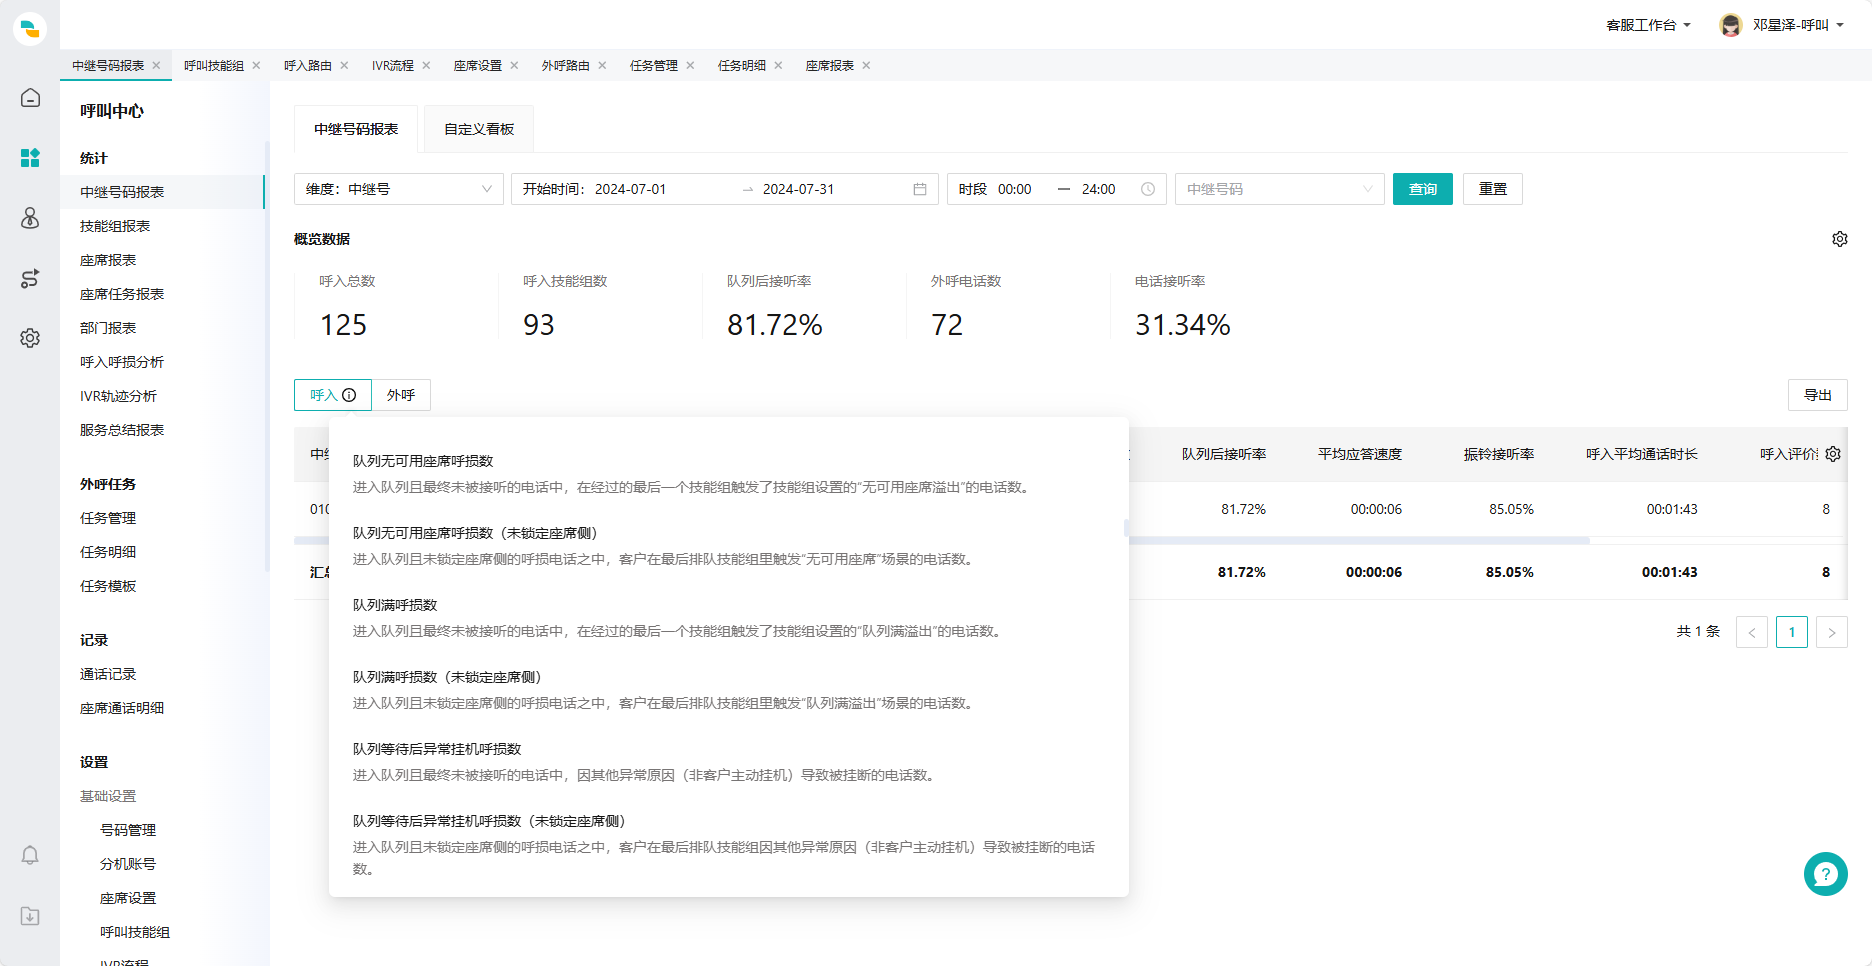This screenshot has width=1872, height=966.
Task: Open 号码管理 under 基础设置
Action: 128,830
